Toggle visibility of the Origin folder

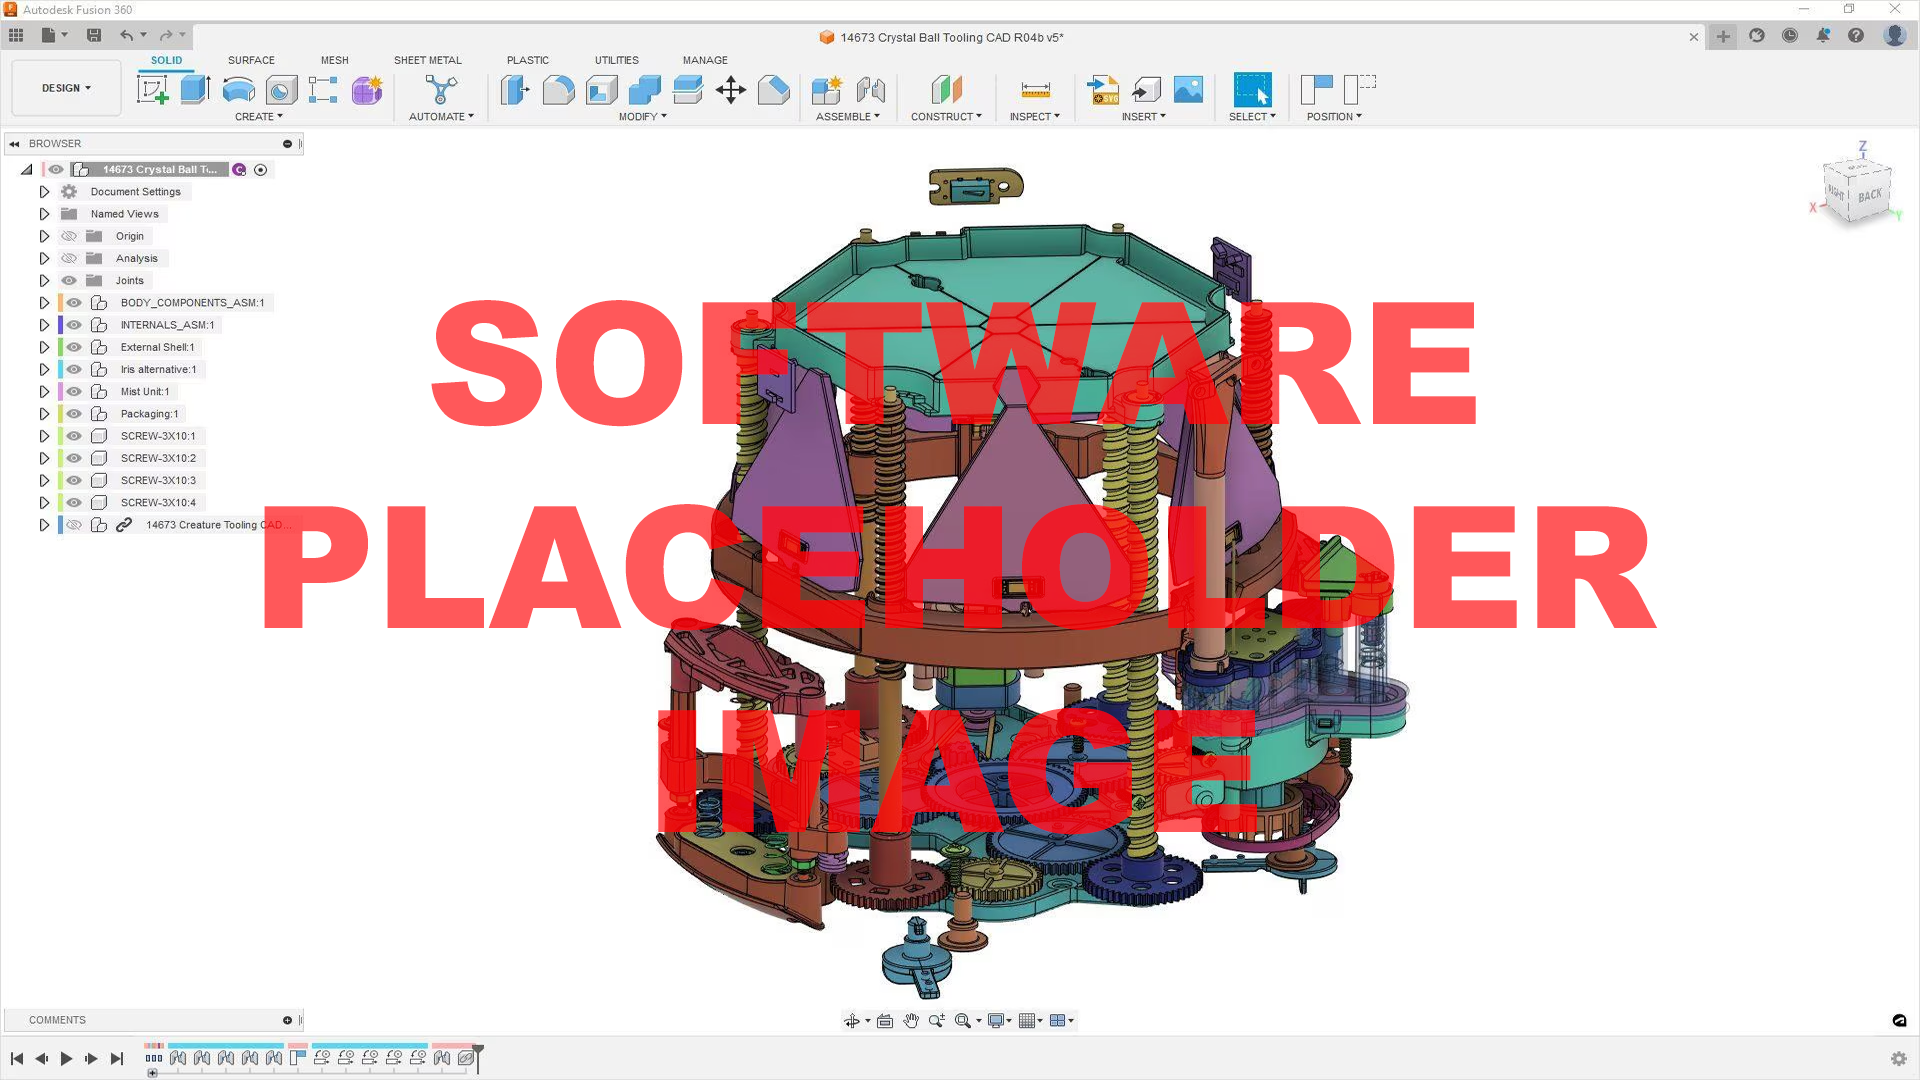click(69, 236)
